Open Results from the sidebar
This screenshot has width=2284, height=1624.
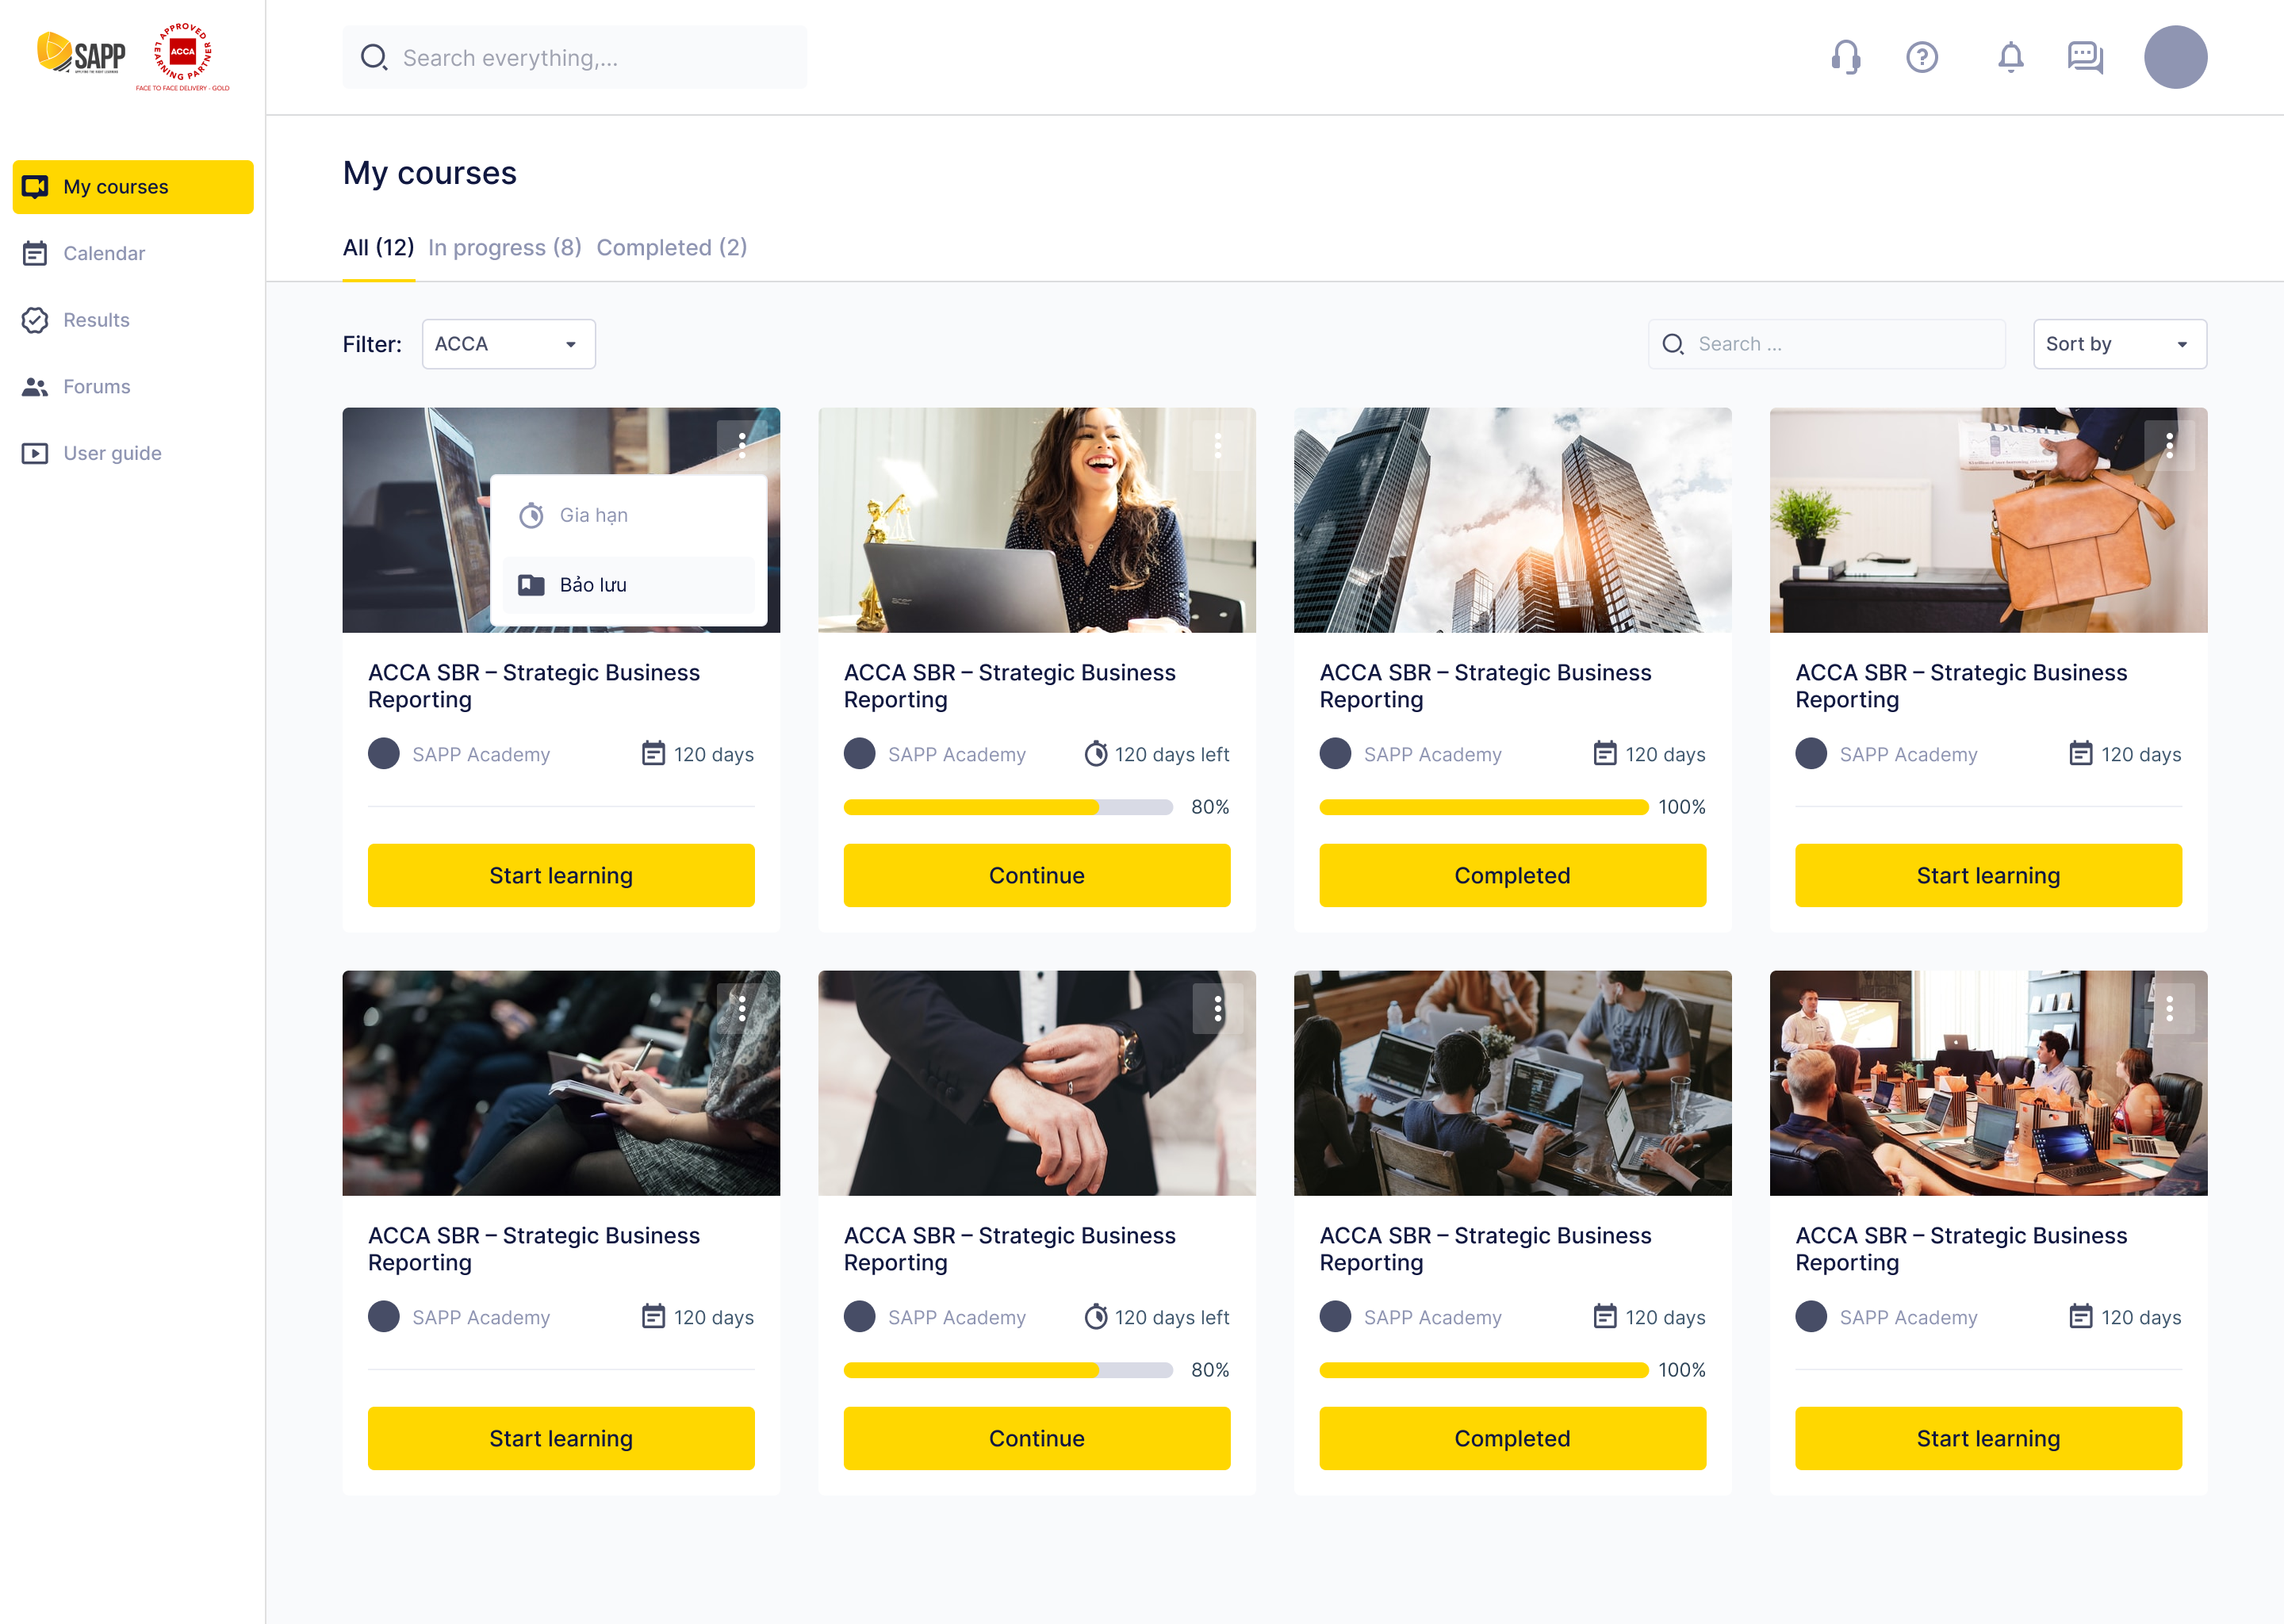tap(133, 320)
